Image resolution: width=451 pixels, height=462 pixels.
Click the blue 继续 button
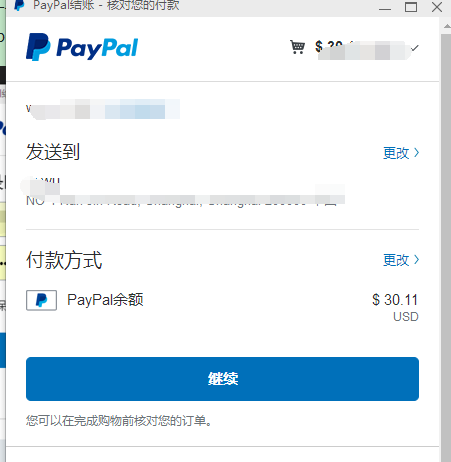222,379
